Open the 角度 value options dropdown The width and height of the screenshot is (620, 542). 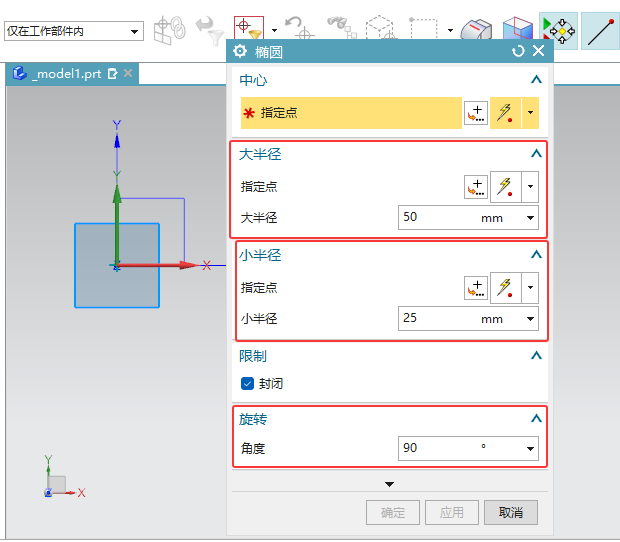tap(530, 449)
